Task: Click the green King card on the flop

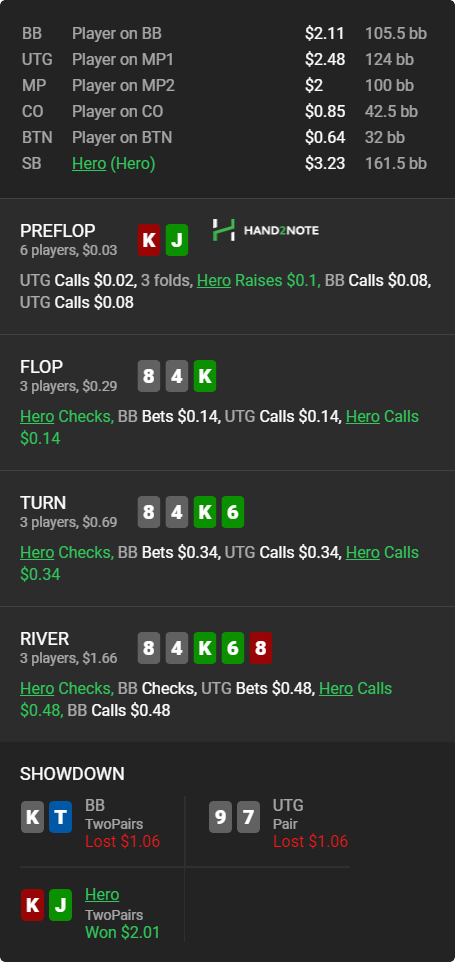Action: click(x=205, y=376)
